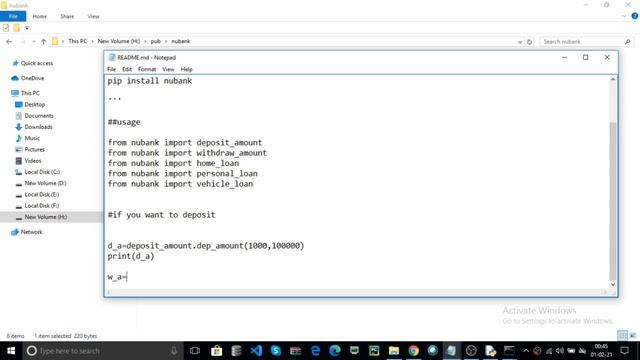Open Notepad File menu
This screenshot has width=640, height=360.
pyautogui.click(x=111, y=69)
